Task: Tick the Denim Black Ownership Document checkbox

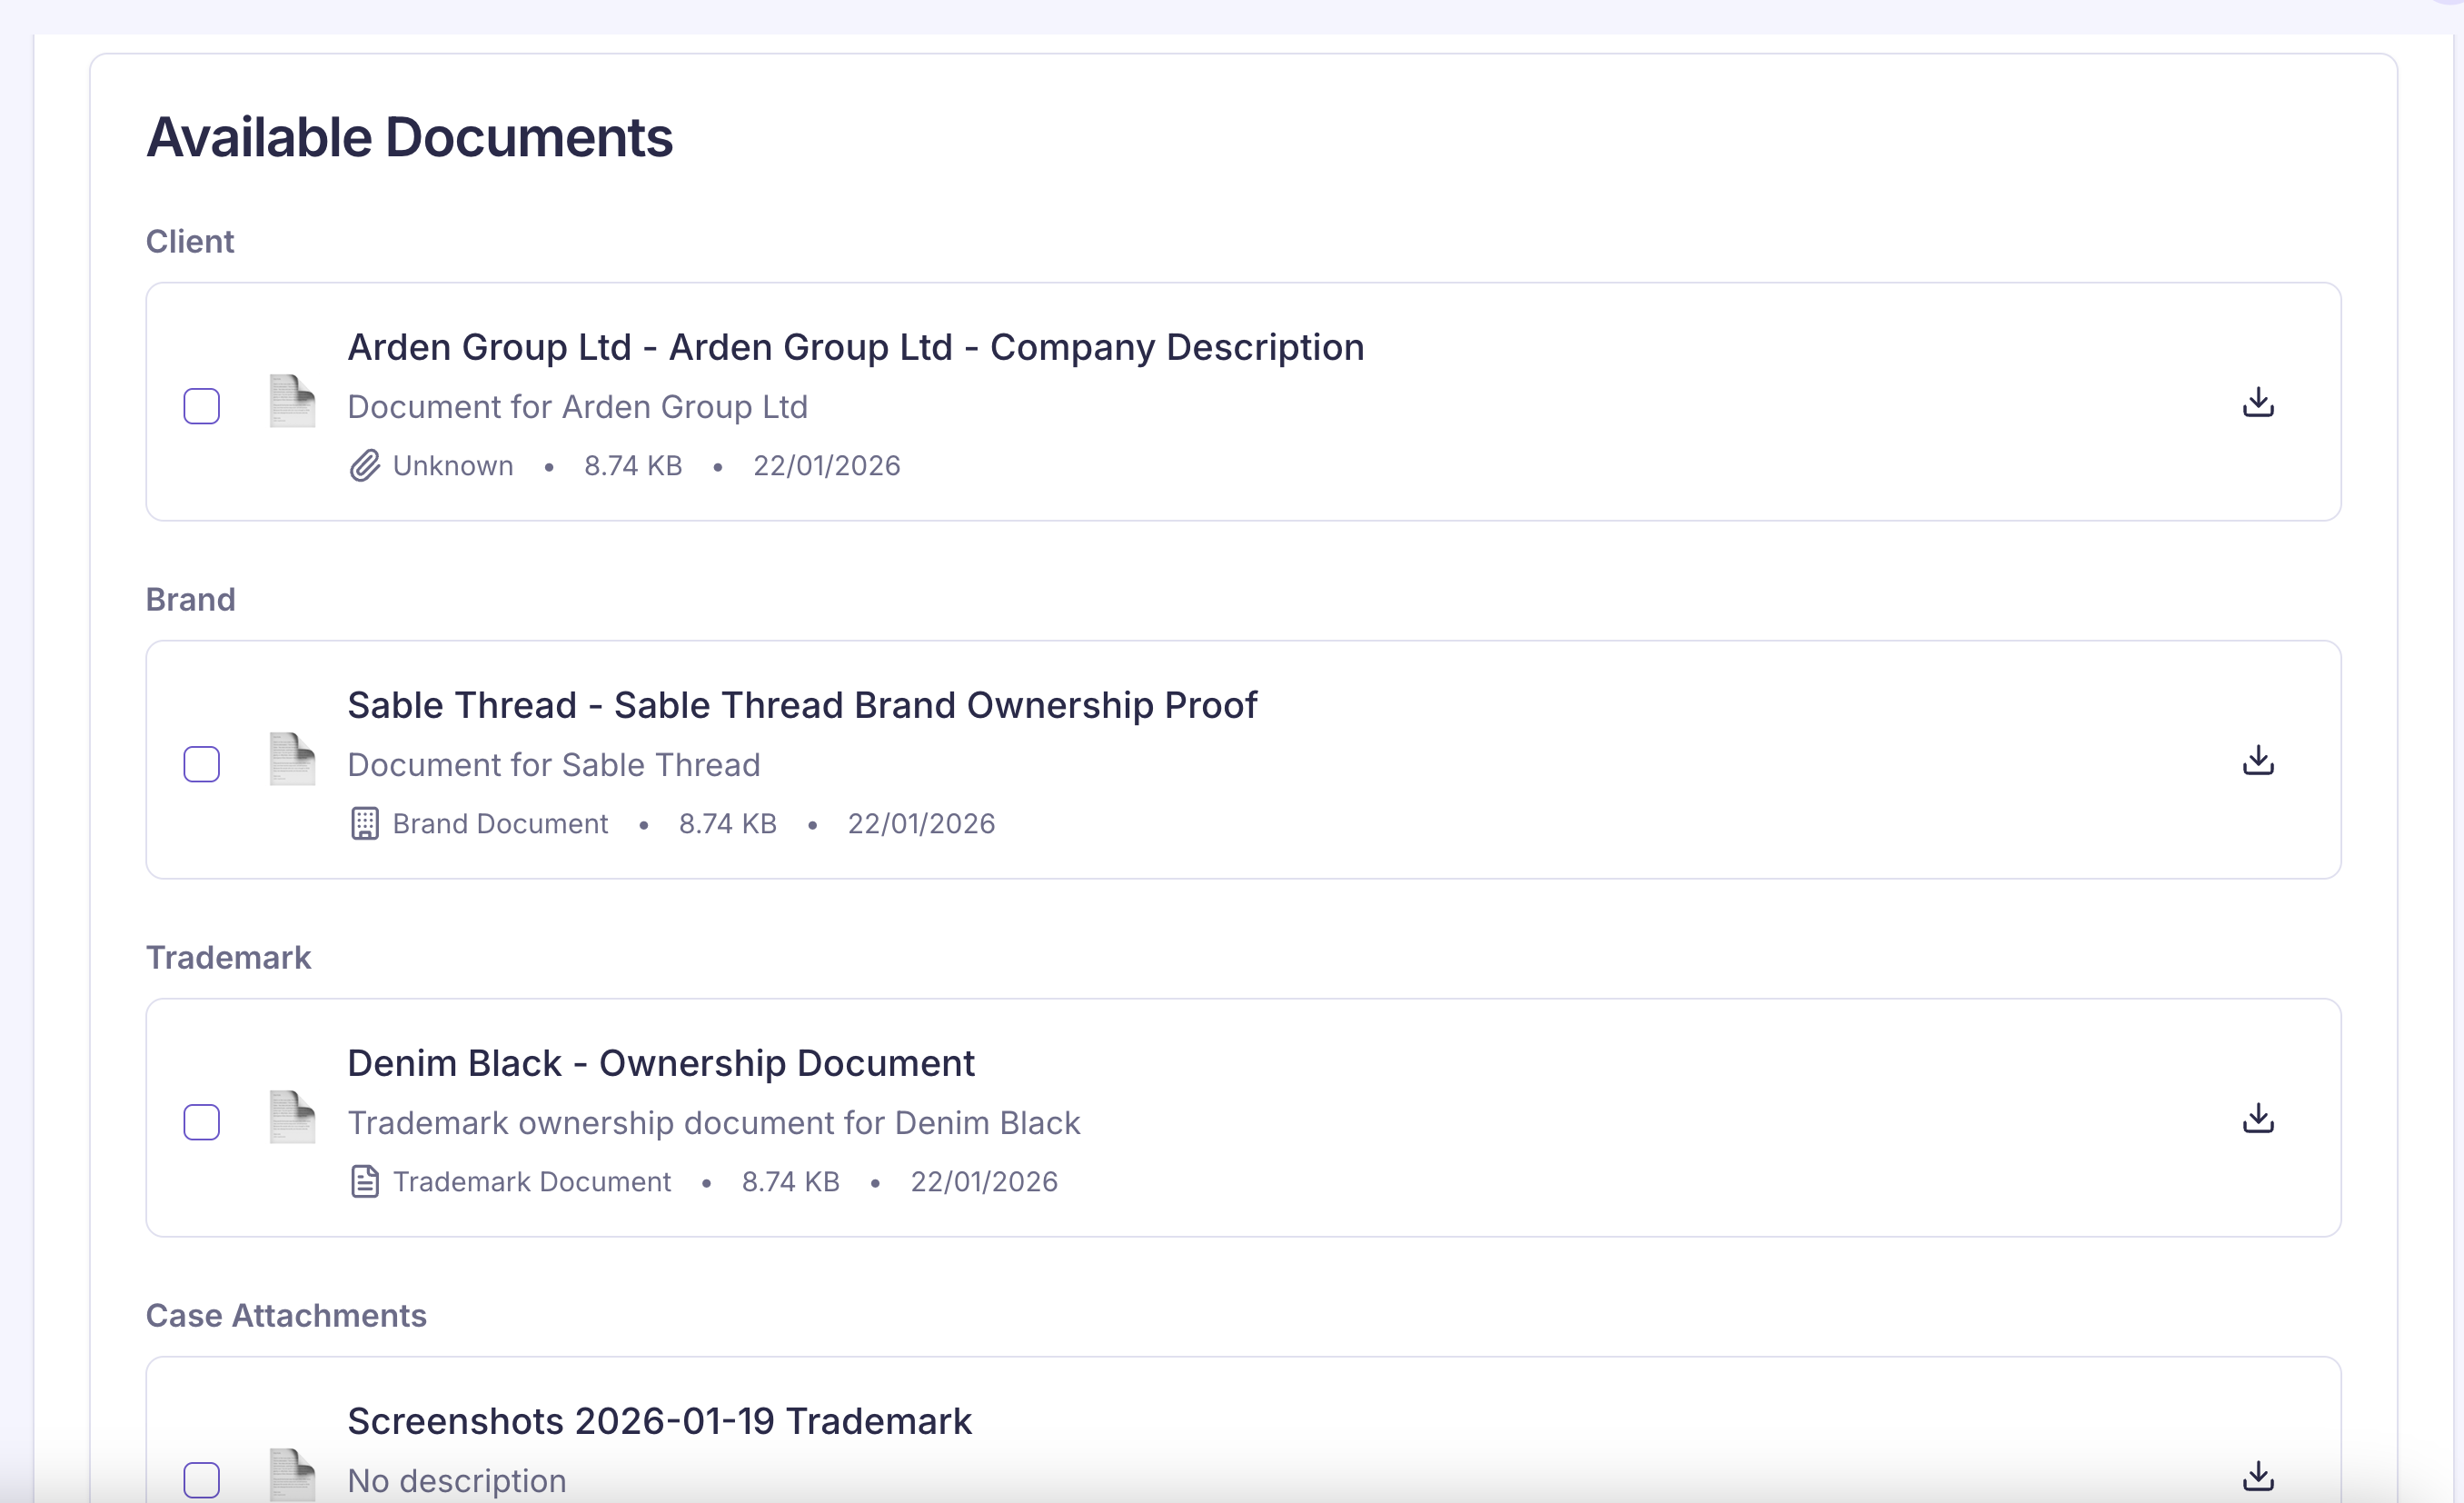Action: click(202, 1122)
